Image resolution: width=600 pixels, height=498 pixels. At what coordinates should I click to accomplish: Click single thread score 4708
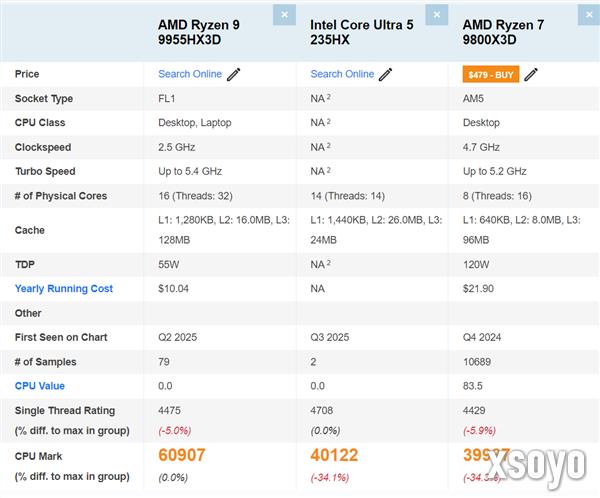[321, 410]
